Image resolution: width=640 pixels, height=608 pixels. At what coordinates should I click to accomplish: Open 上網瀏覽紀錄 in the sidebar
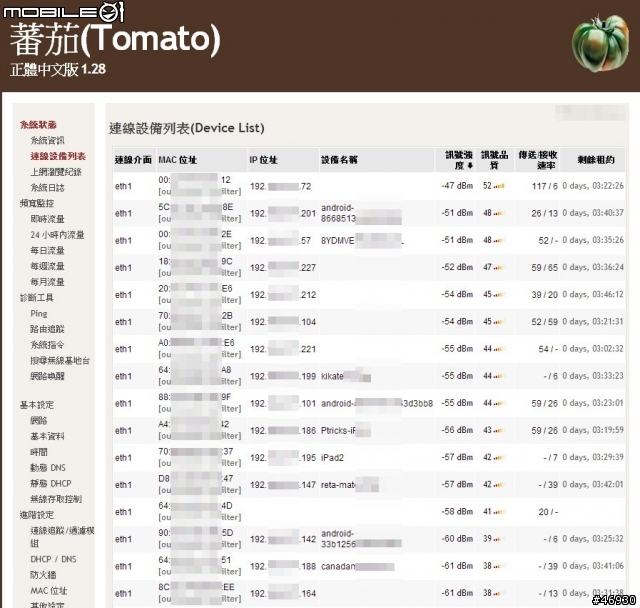(56, 172)
